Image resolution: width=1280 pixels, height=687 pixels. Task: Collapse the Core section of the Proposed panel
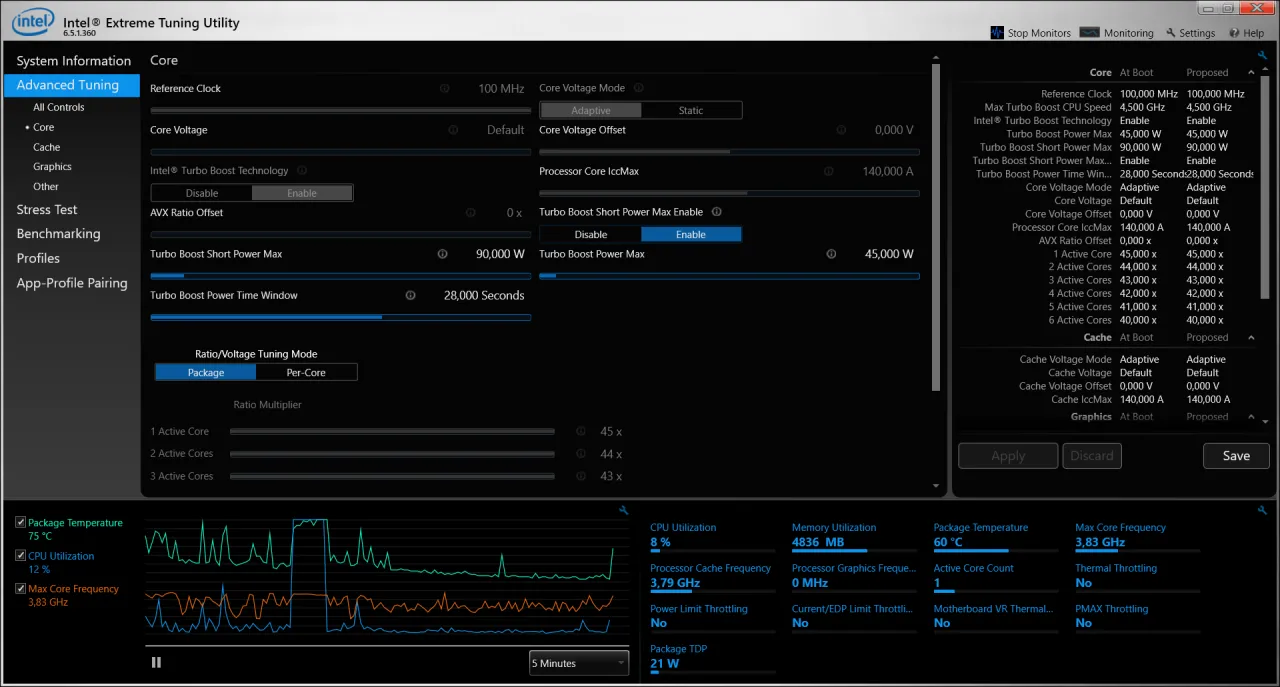pyautogui.click(x=1251, y=72)
